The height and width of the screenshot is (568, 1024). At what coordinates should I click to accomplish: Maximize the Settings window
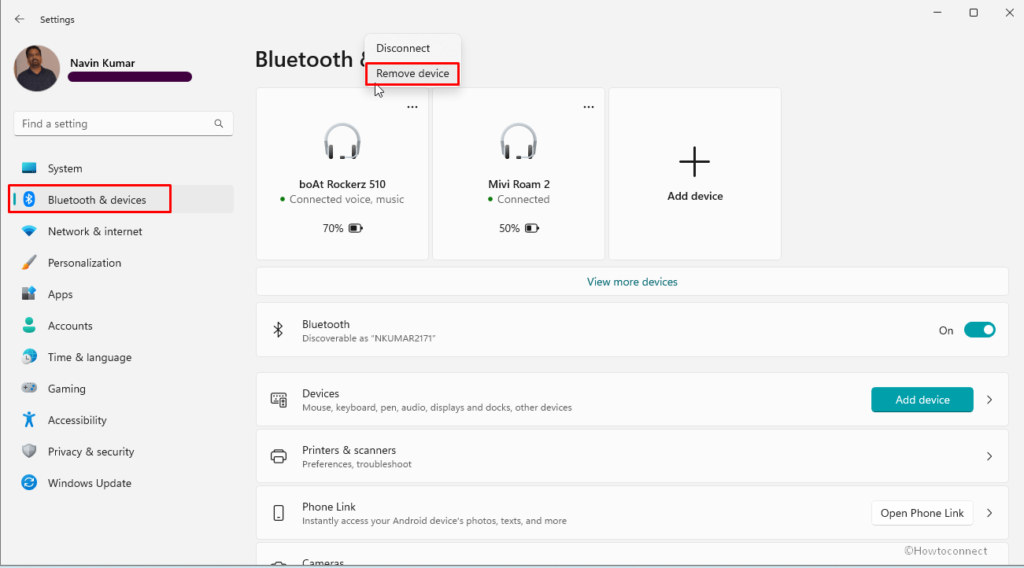click(973, 12)
